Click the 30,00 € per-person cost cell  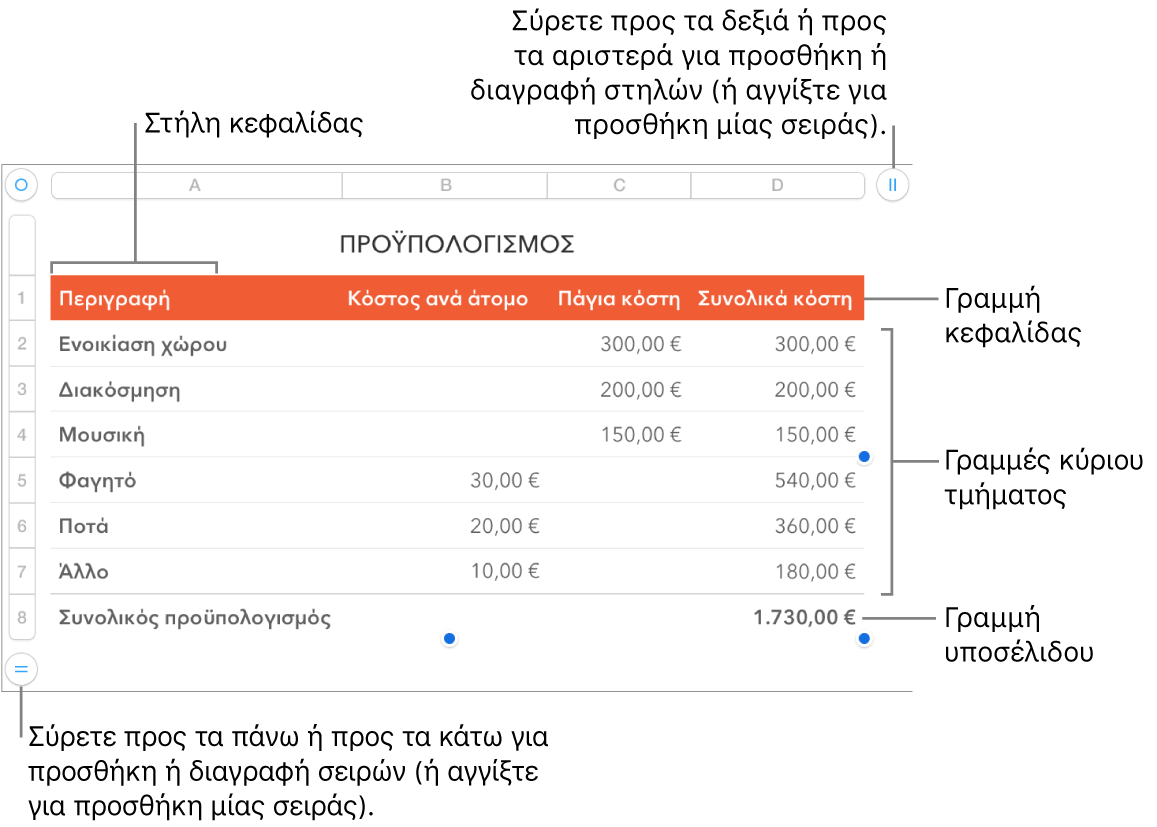coord(445,480)
